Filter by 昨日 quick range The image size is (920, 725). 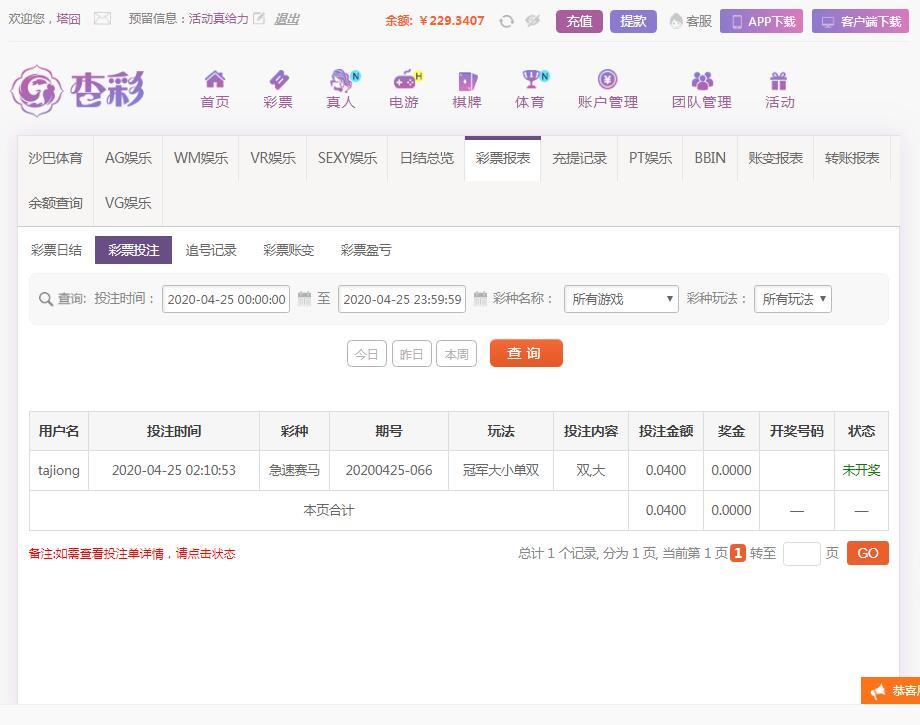coord(411,354)
